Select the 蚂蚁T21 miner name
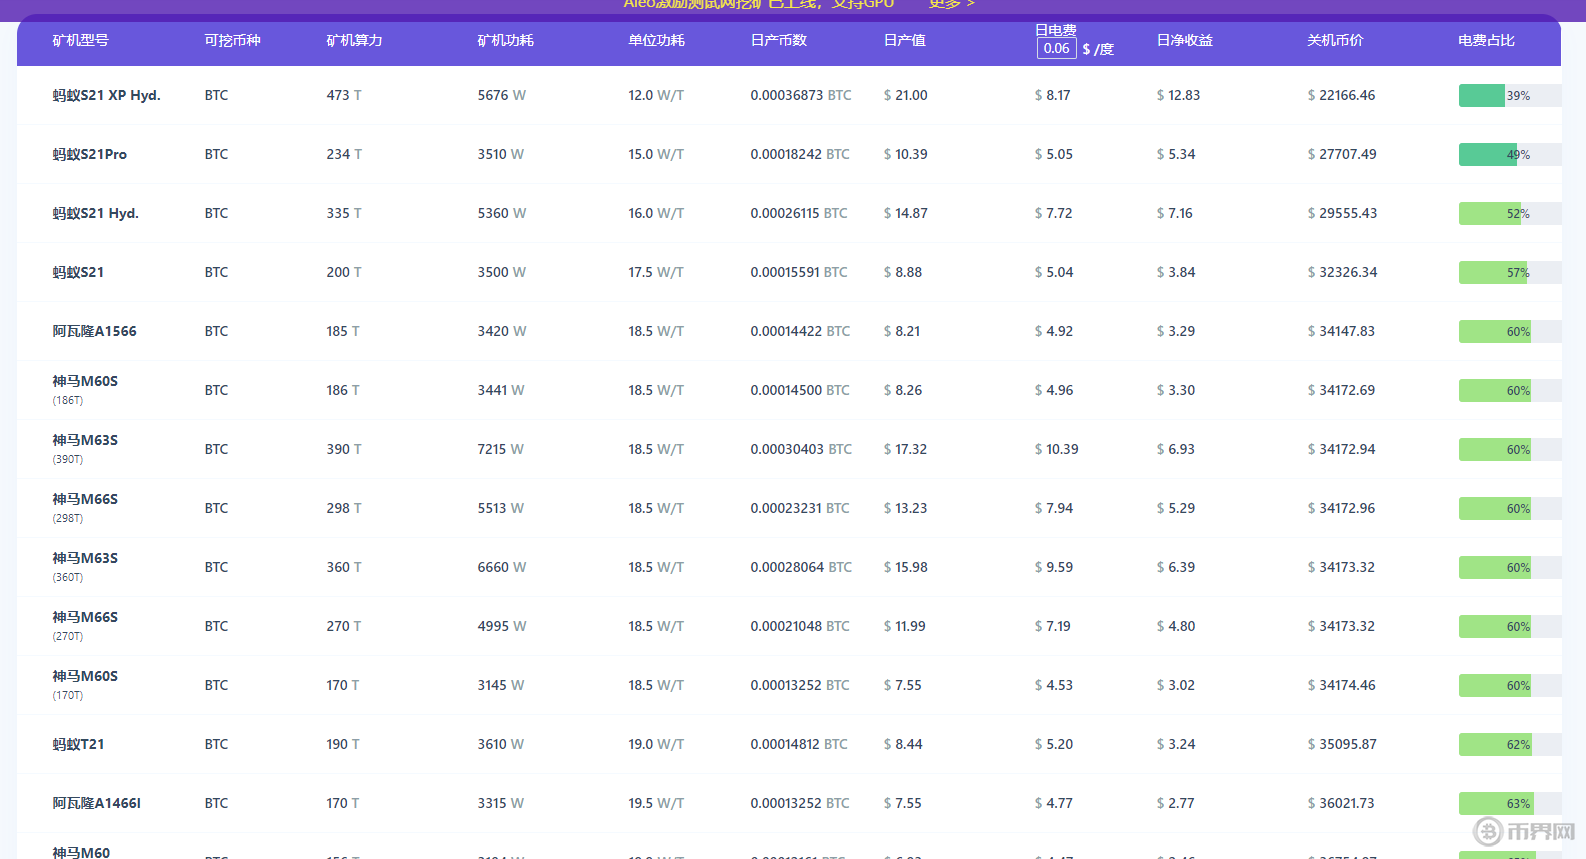Viewport: 1586px width, 859px height. point(78,745)
